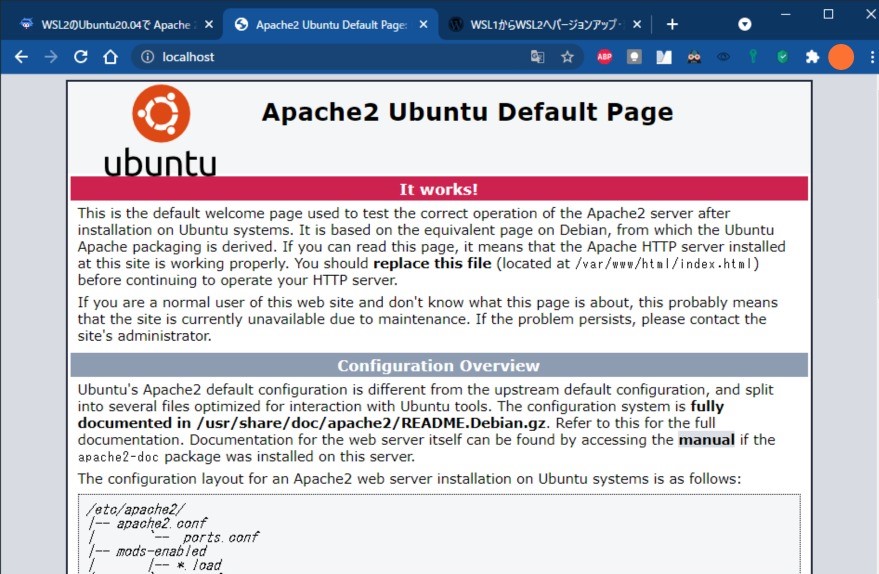Open the white folded-paper extension icon

pos(664,57)
